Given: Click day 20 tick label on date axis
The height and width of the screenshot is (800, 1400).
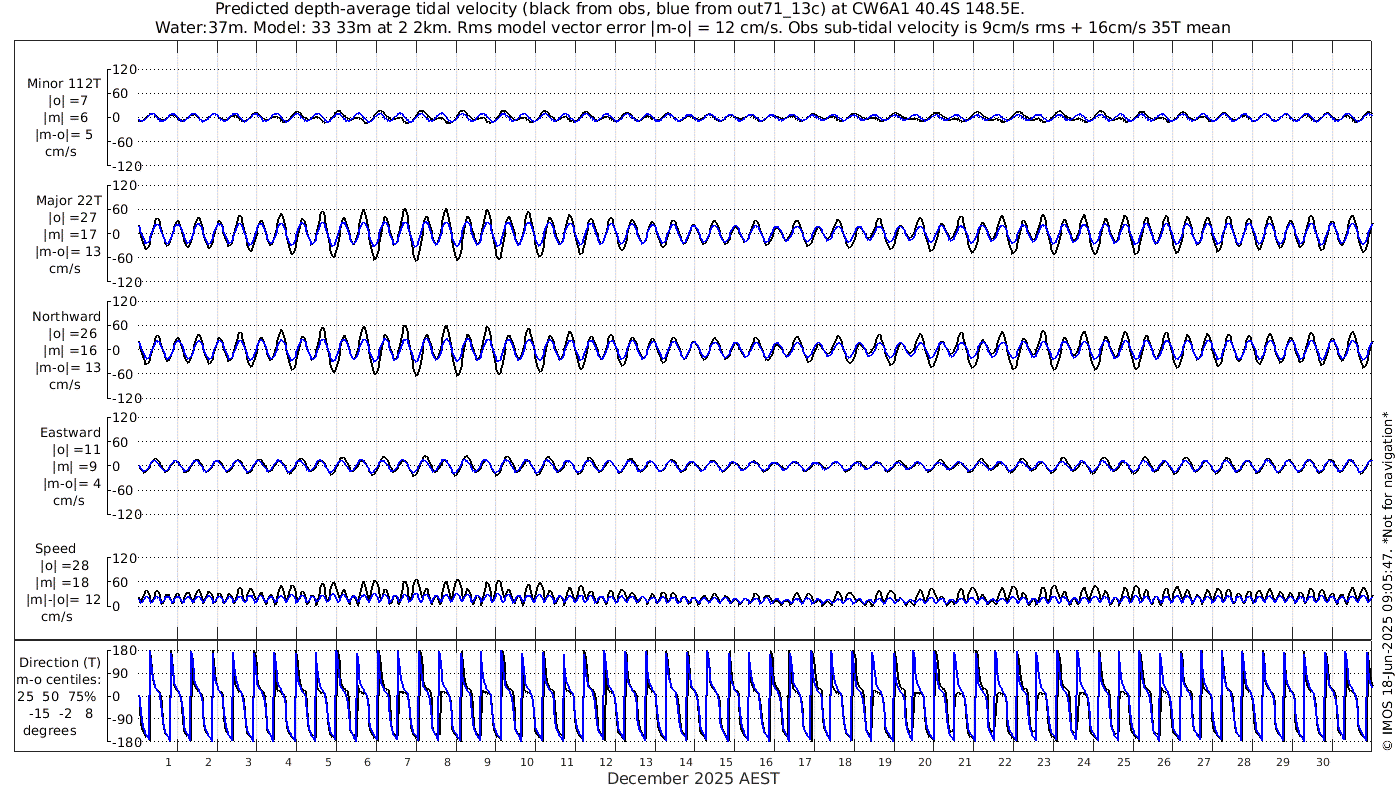Looking at the screenshot, I should (x=924, y=761).
